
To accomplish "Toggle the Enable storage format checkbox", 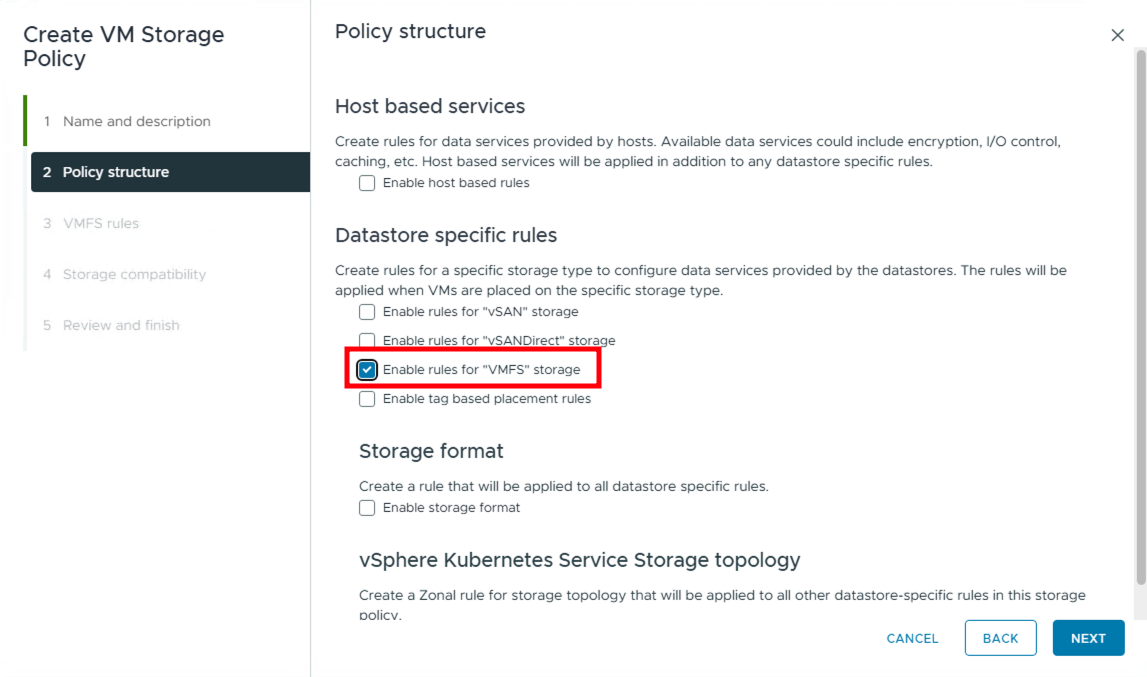I will (x=368, y=508).
